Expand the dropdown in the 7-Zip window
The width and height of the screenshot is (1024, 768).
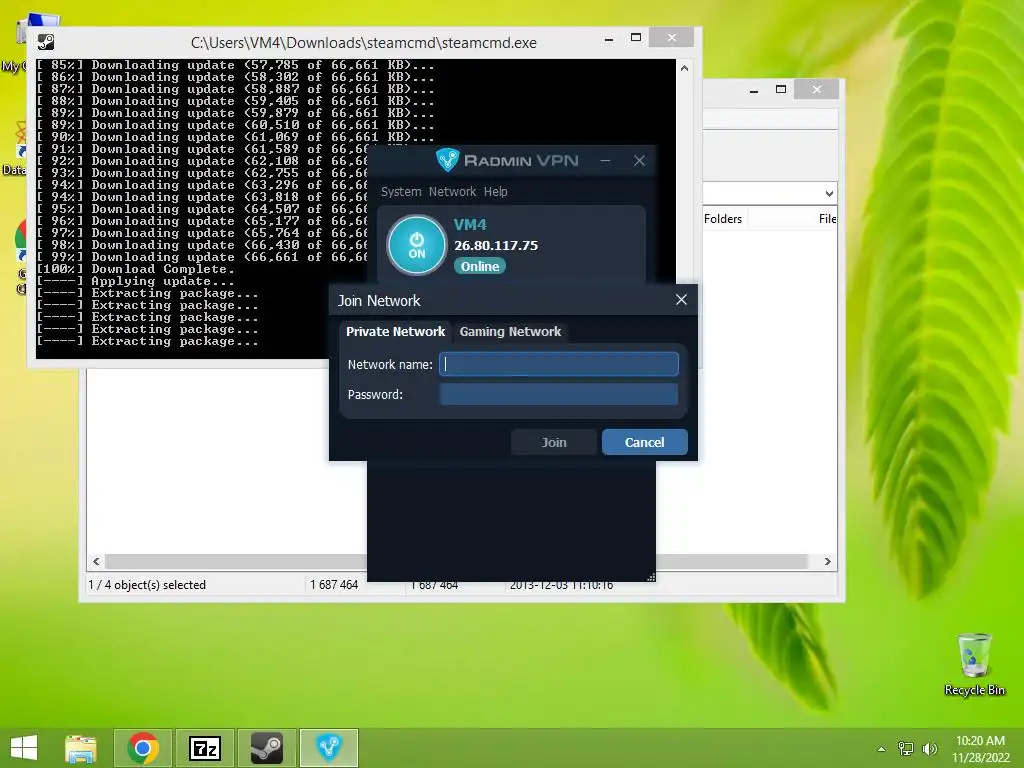click(x=829, y=193)
